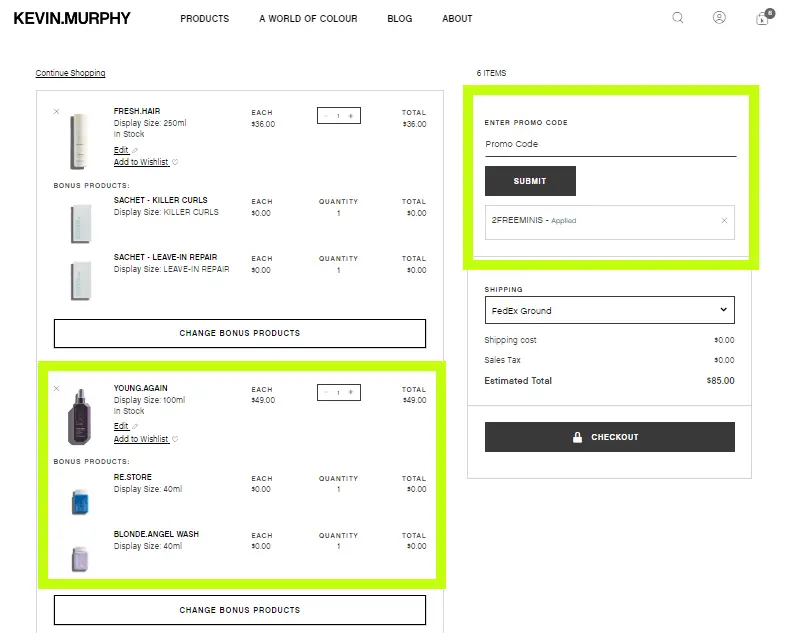Open the shopping bag cart icon
Screen dimensions: 800x633
[764, 17]
